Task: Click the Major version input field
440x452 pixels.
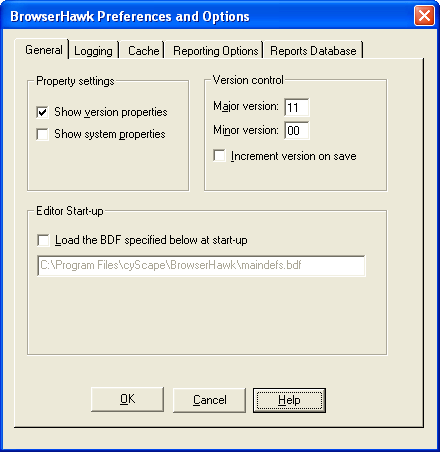Action: [297, 107]
